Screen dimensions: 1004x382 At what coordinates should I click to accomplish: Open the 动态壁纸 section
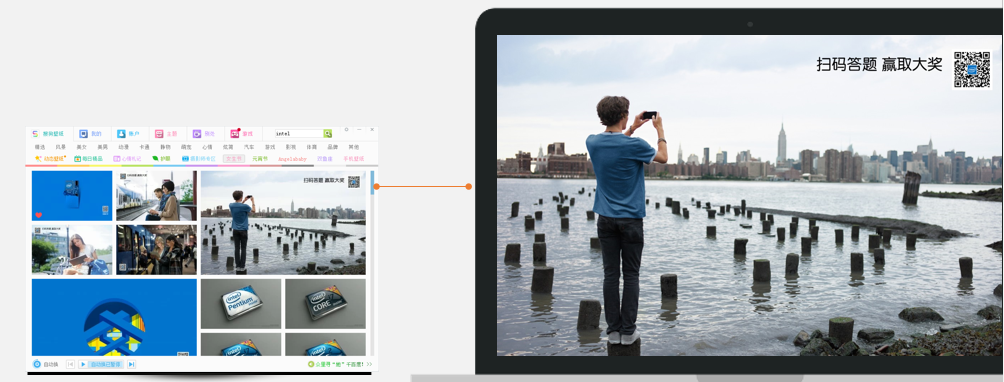coord(51,158)
